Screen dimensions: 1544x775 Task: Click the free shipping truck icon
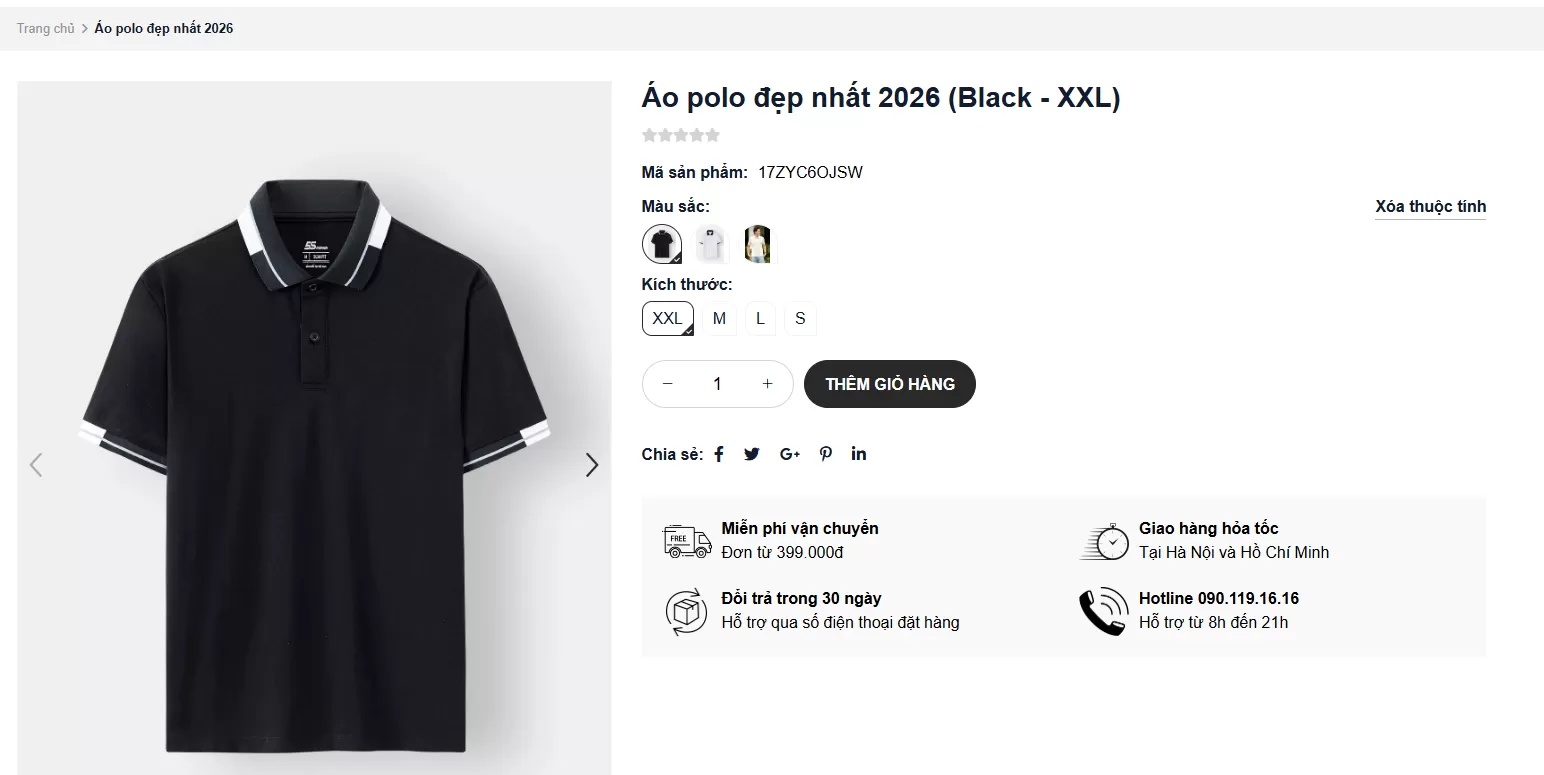click(x=687, y=540)
